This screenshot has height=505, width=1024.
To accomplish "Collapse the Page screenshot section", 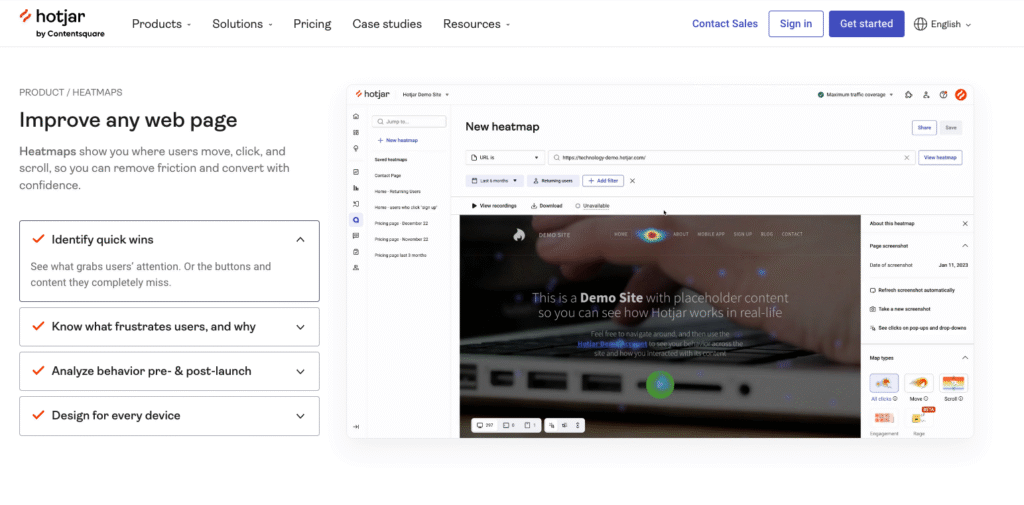I will pyautogui.click(x=965, y=246).
